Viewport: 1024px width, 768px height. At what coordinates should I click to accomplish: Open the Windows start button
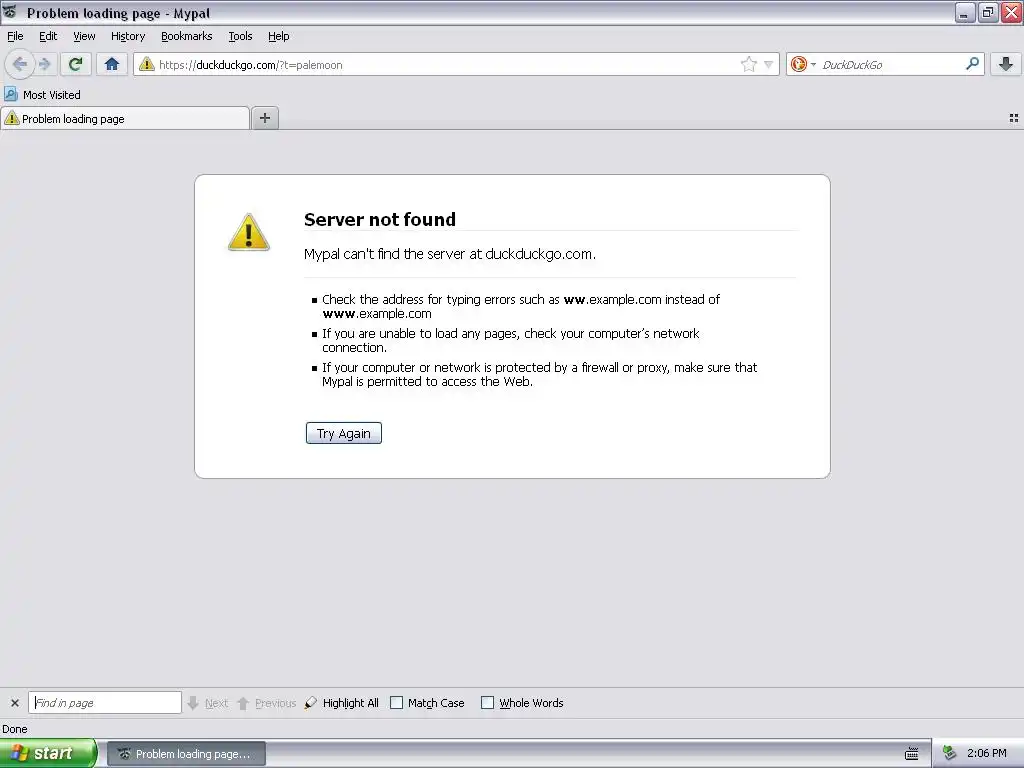[x=48, y=753]
